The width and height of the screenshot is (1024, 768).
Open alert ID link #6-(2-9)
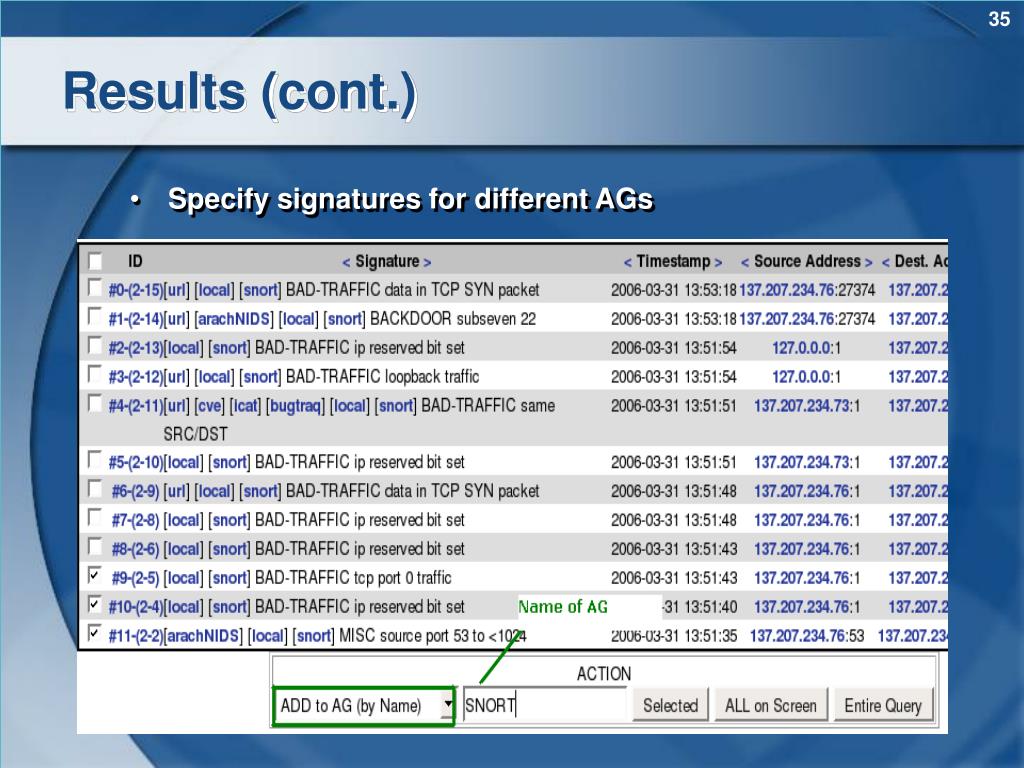coord(135,491)
